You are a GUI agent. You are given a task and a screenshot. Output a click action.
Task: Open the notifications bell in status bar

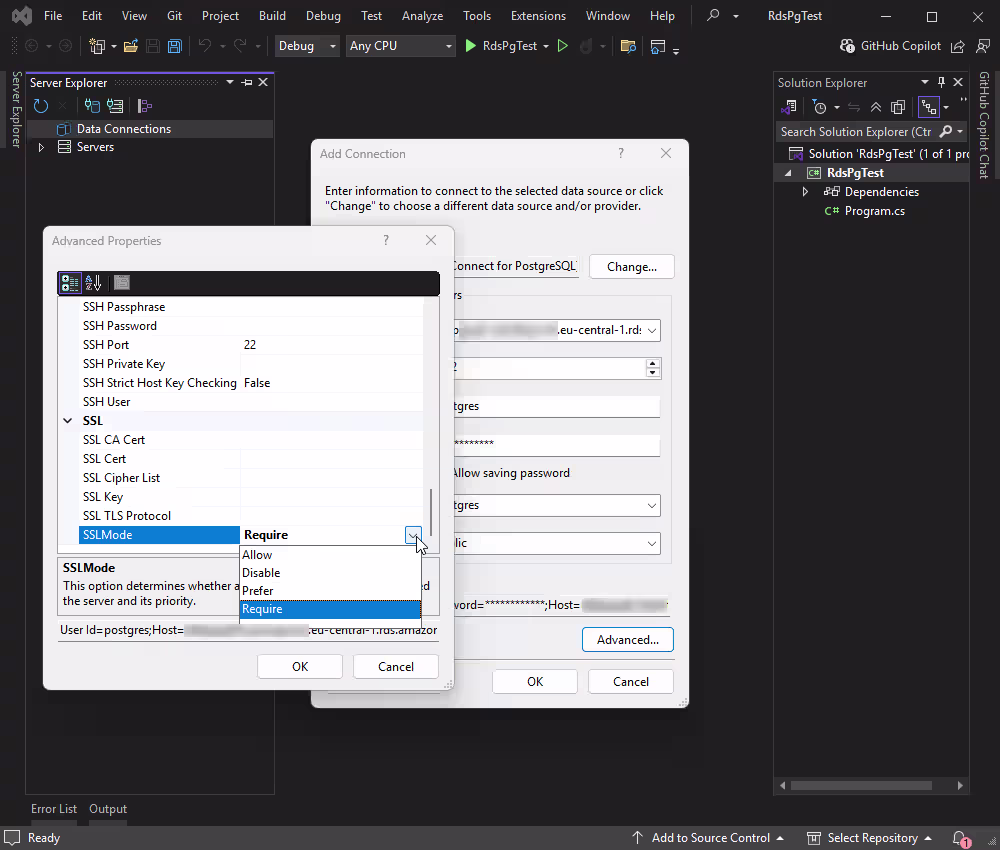[959, 838]
